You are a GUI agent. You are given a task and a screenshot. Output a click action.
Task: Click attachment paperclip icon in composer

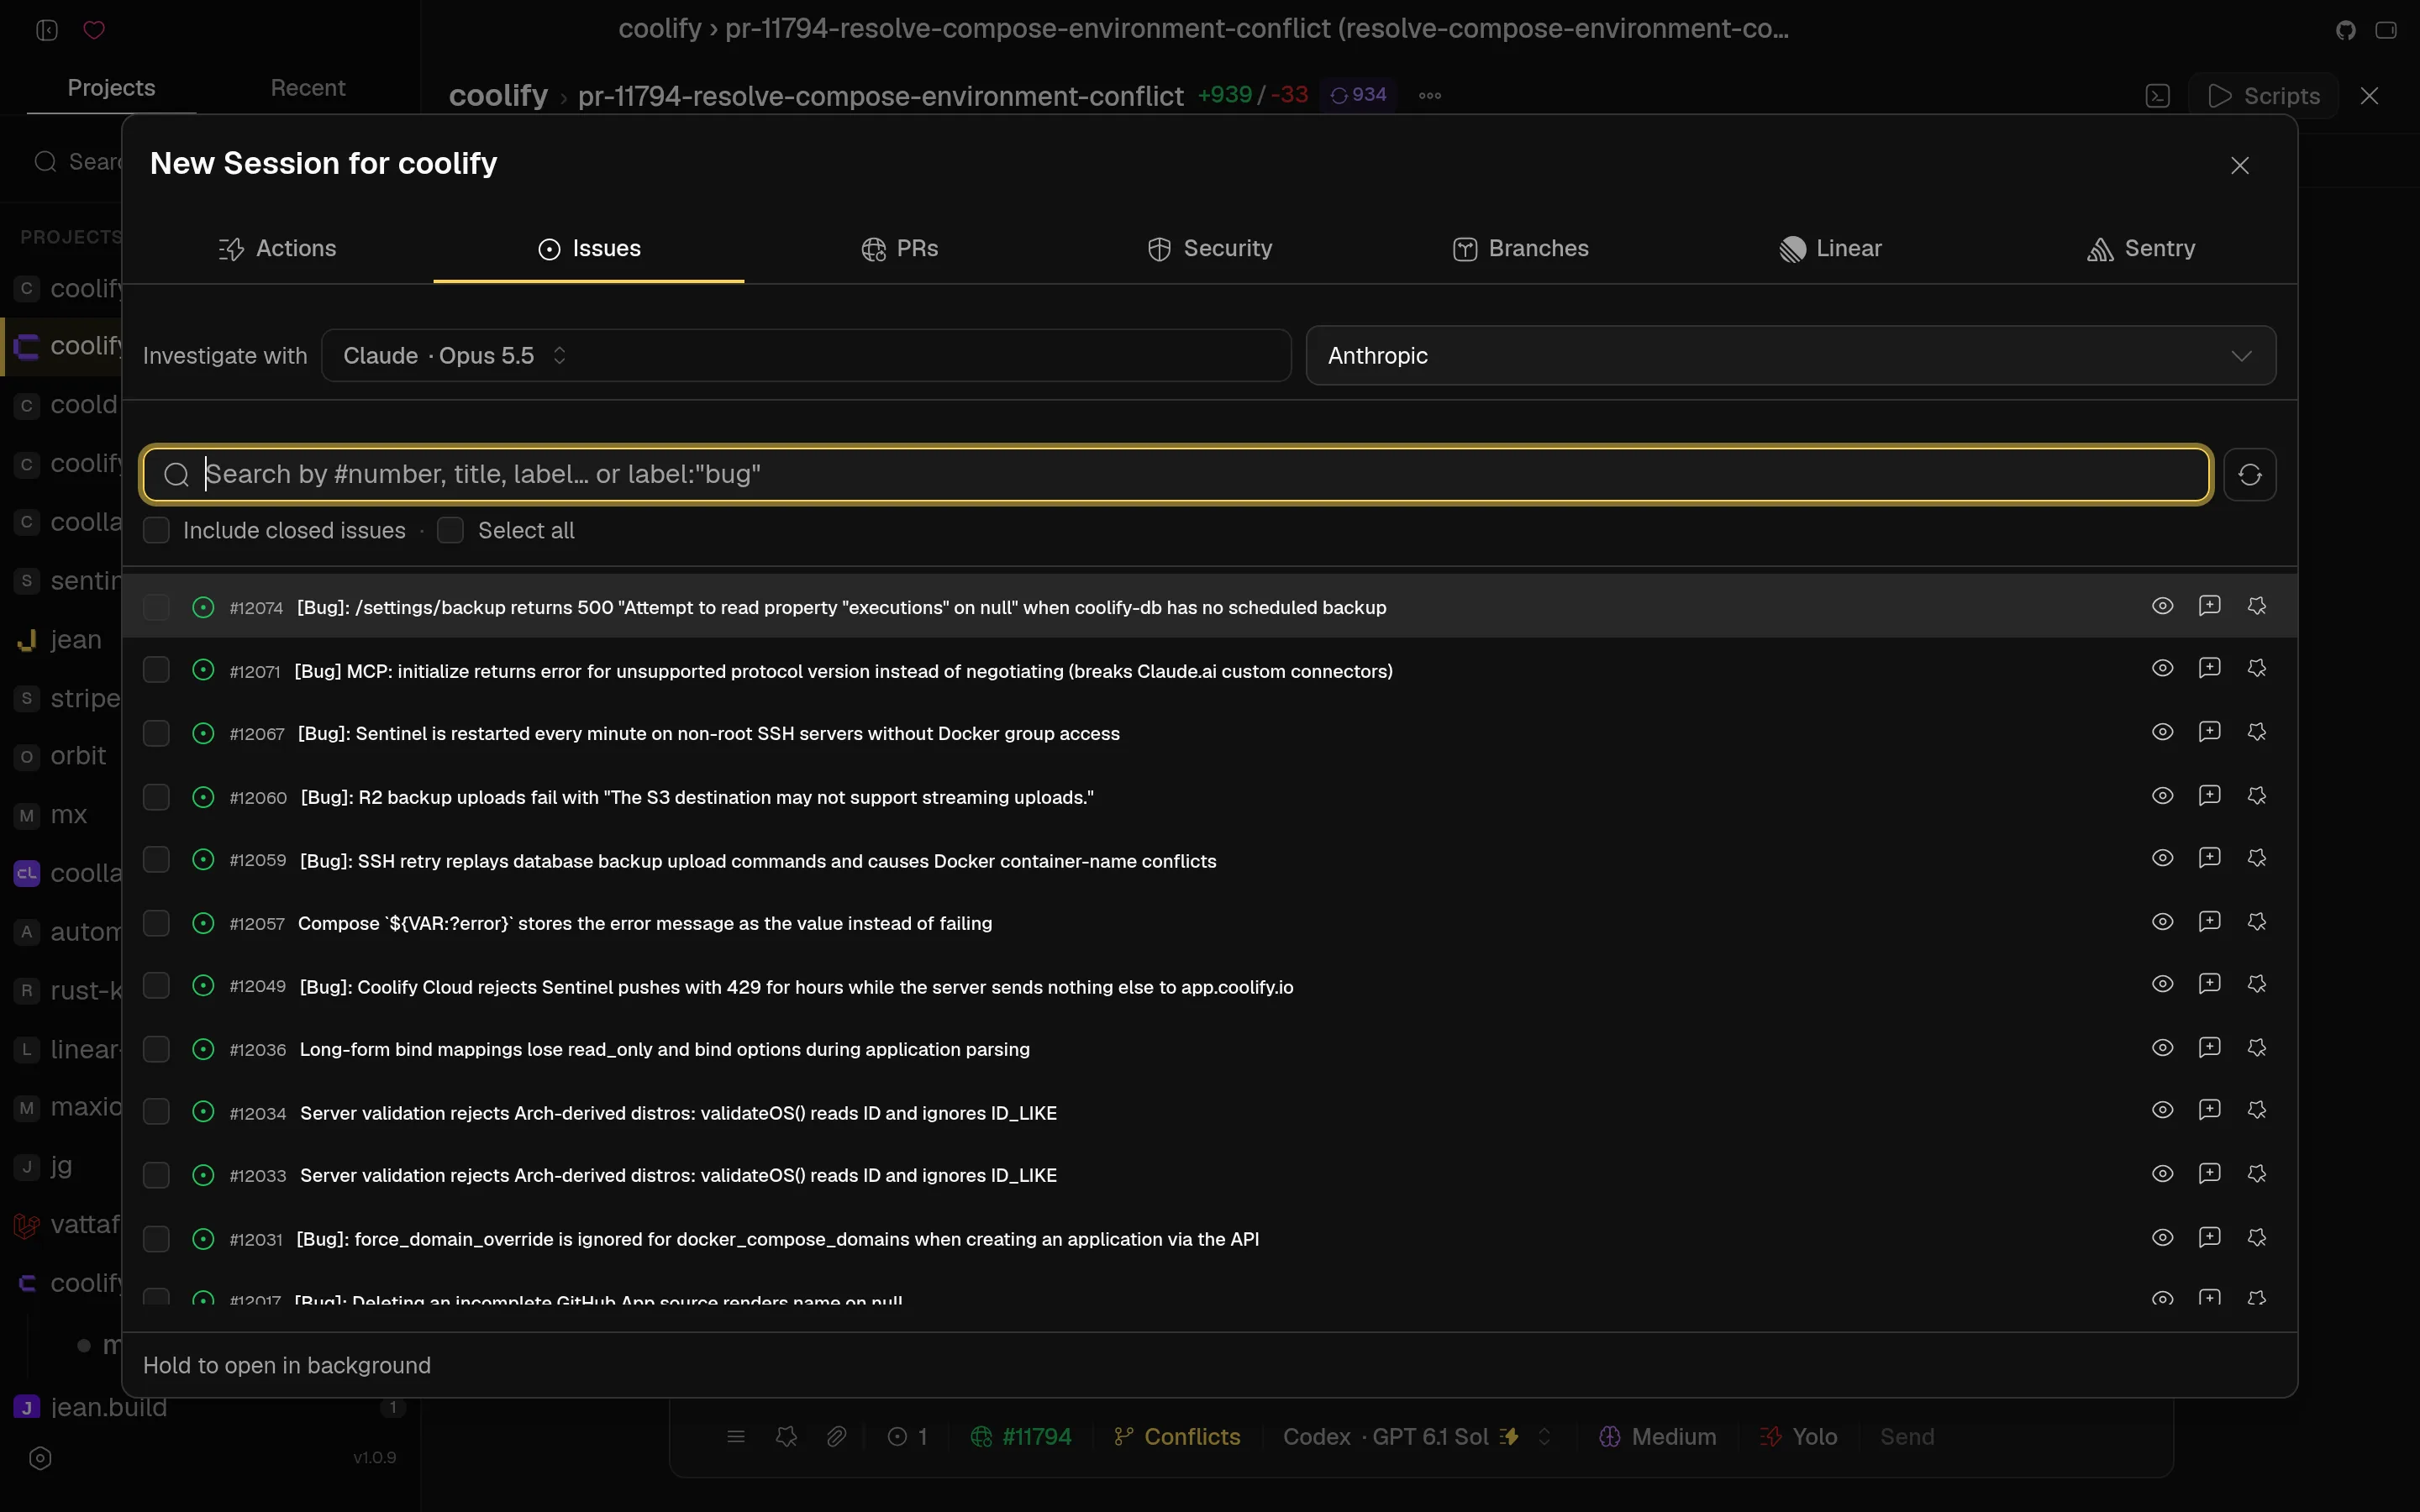pyautogui.click(x=837, y=1437)
